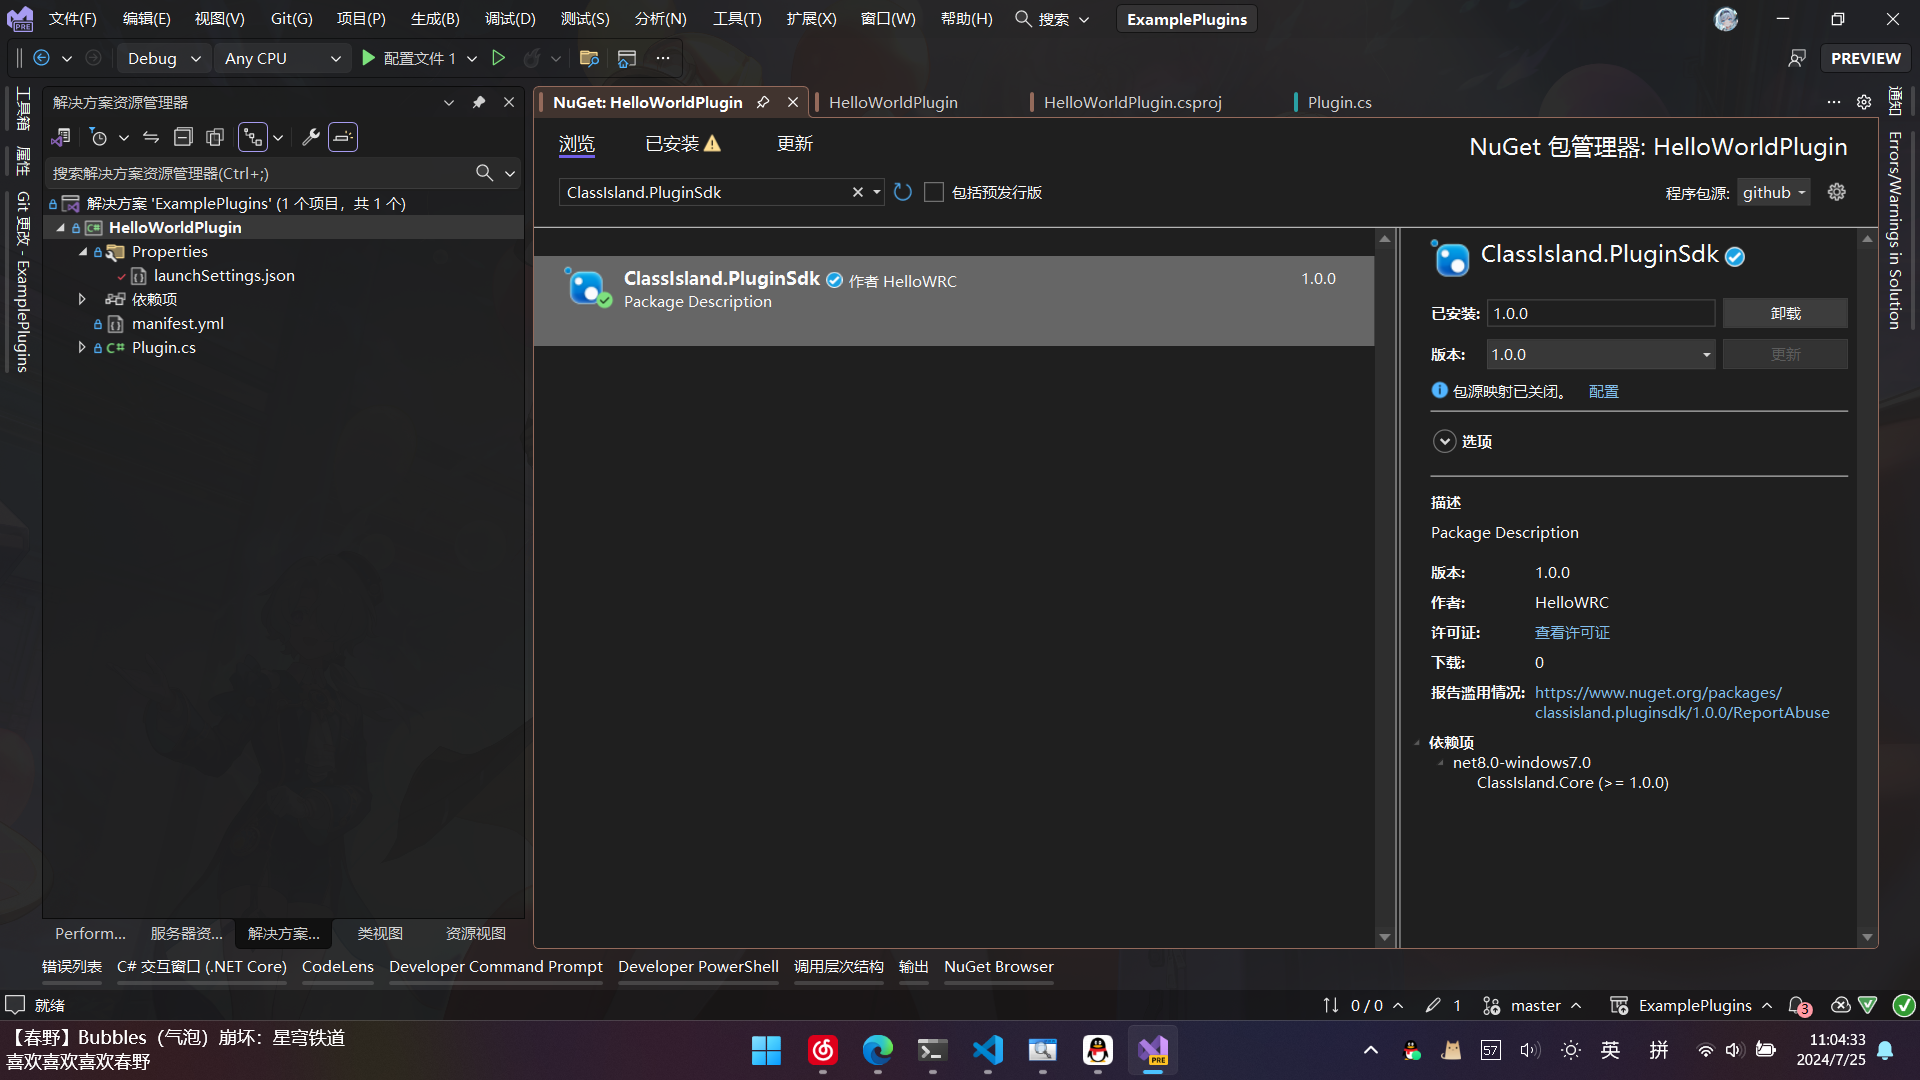Expand the Plugin.cs tree node
The width and height of the screenshot is (1920, 1080).
click(82, 347)
